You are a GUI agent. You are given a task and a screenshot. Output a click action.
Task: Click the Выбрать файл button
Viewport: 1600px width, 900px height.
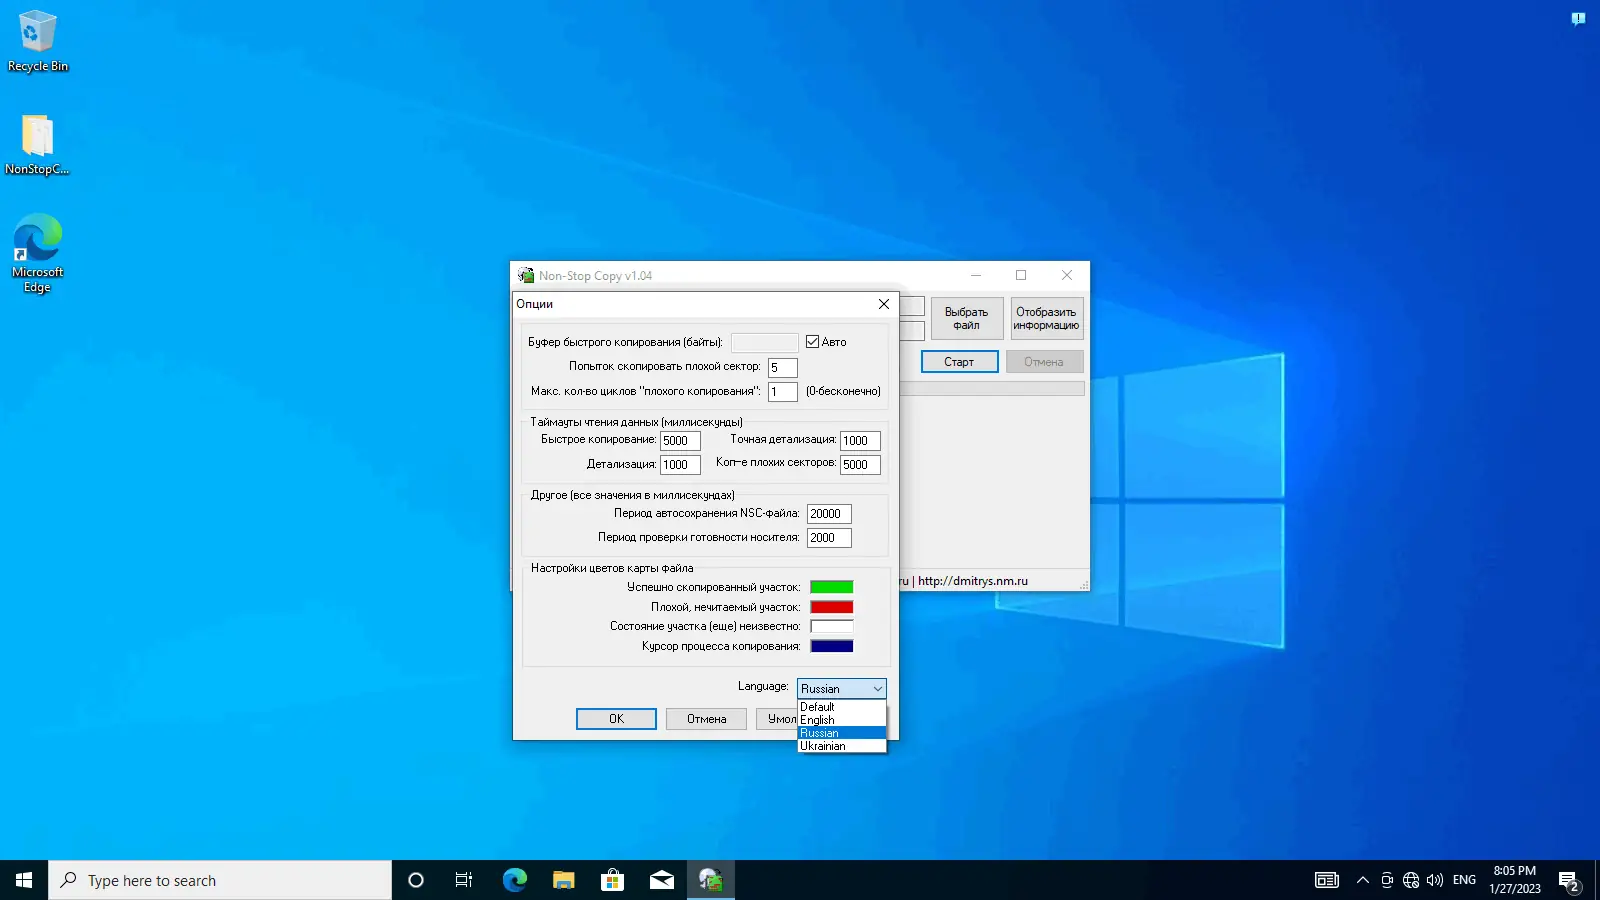966,318
